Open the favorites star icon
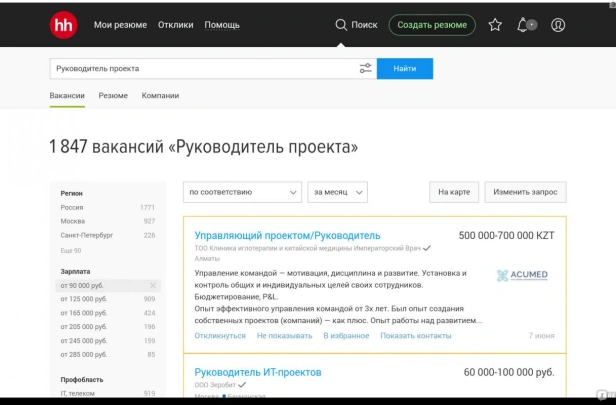 (x=495, y=25)
